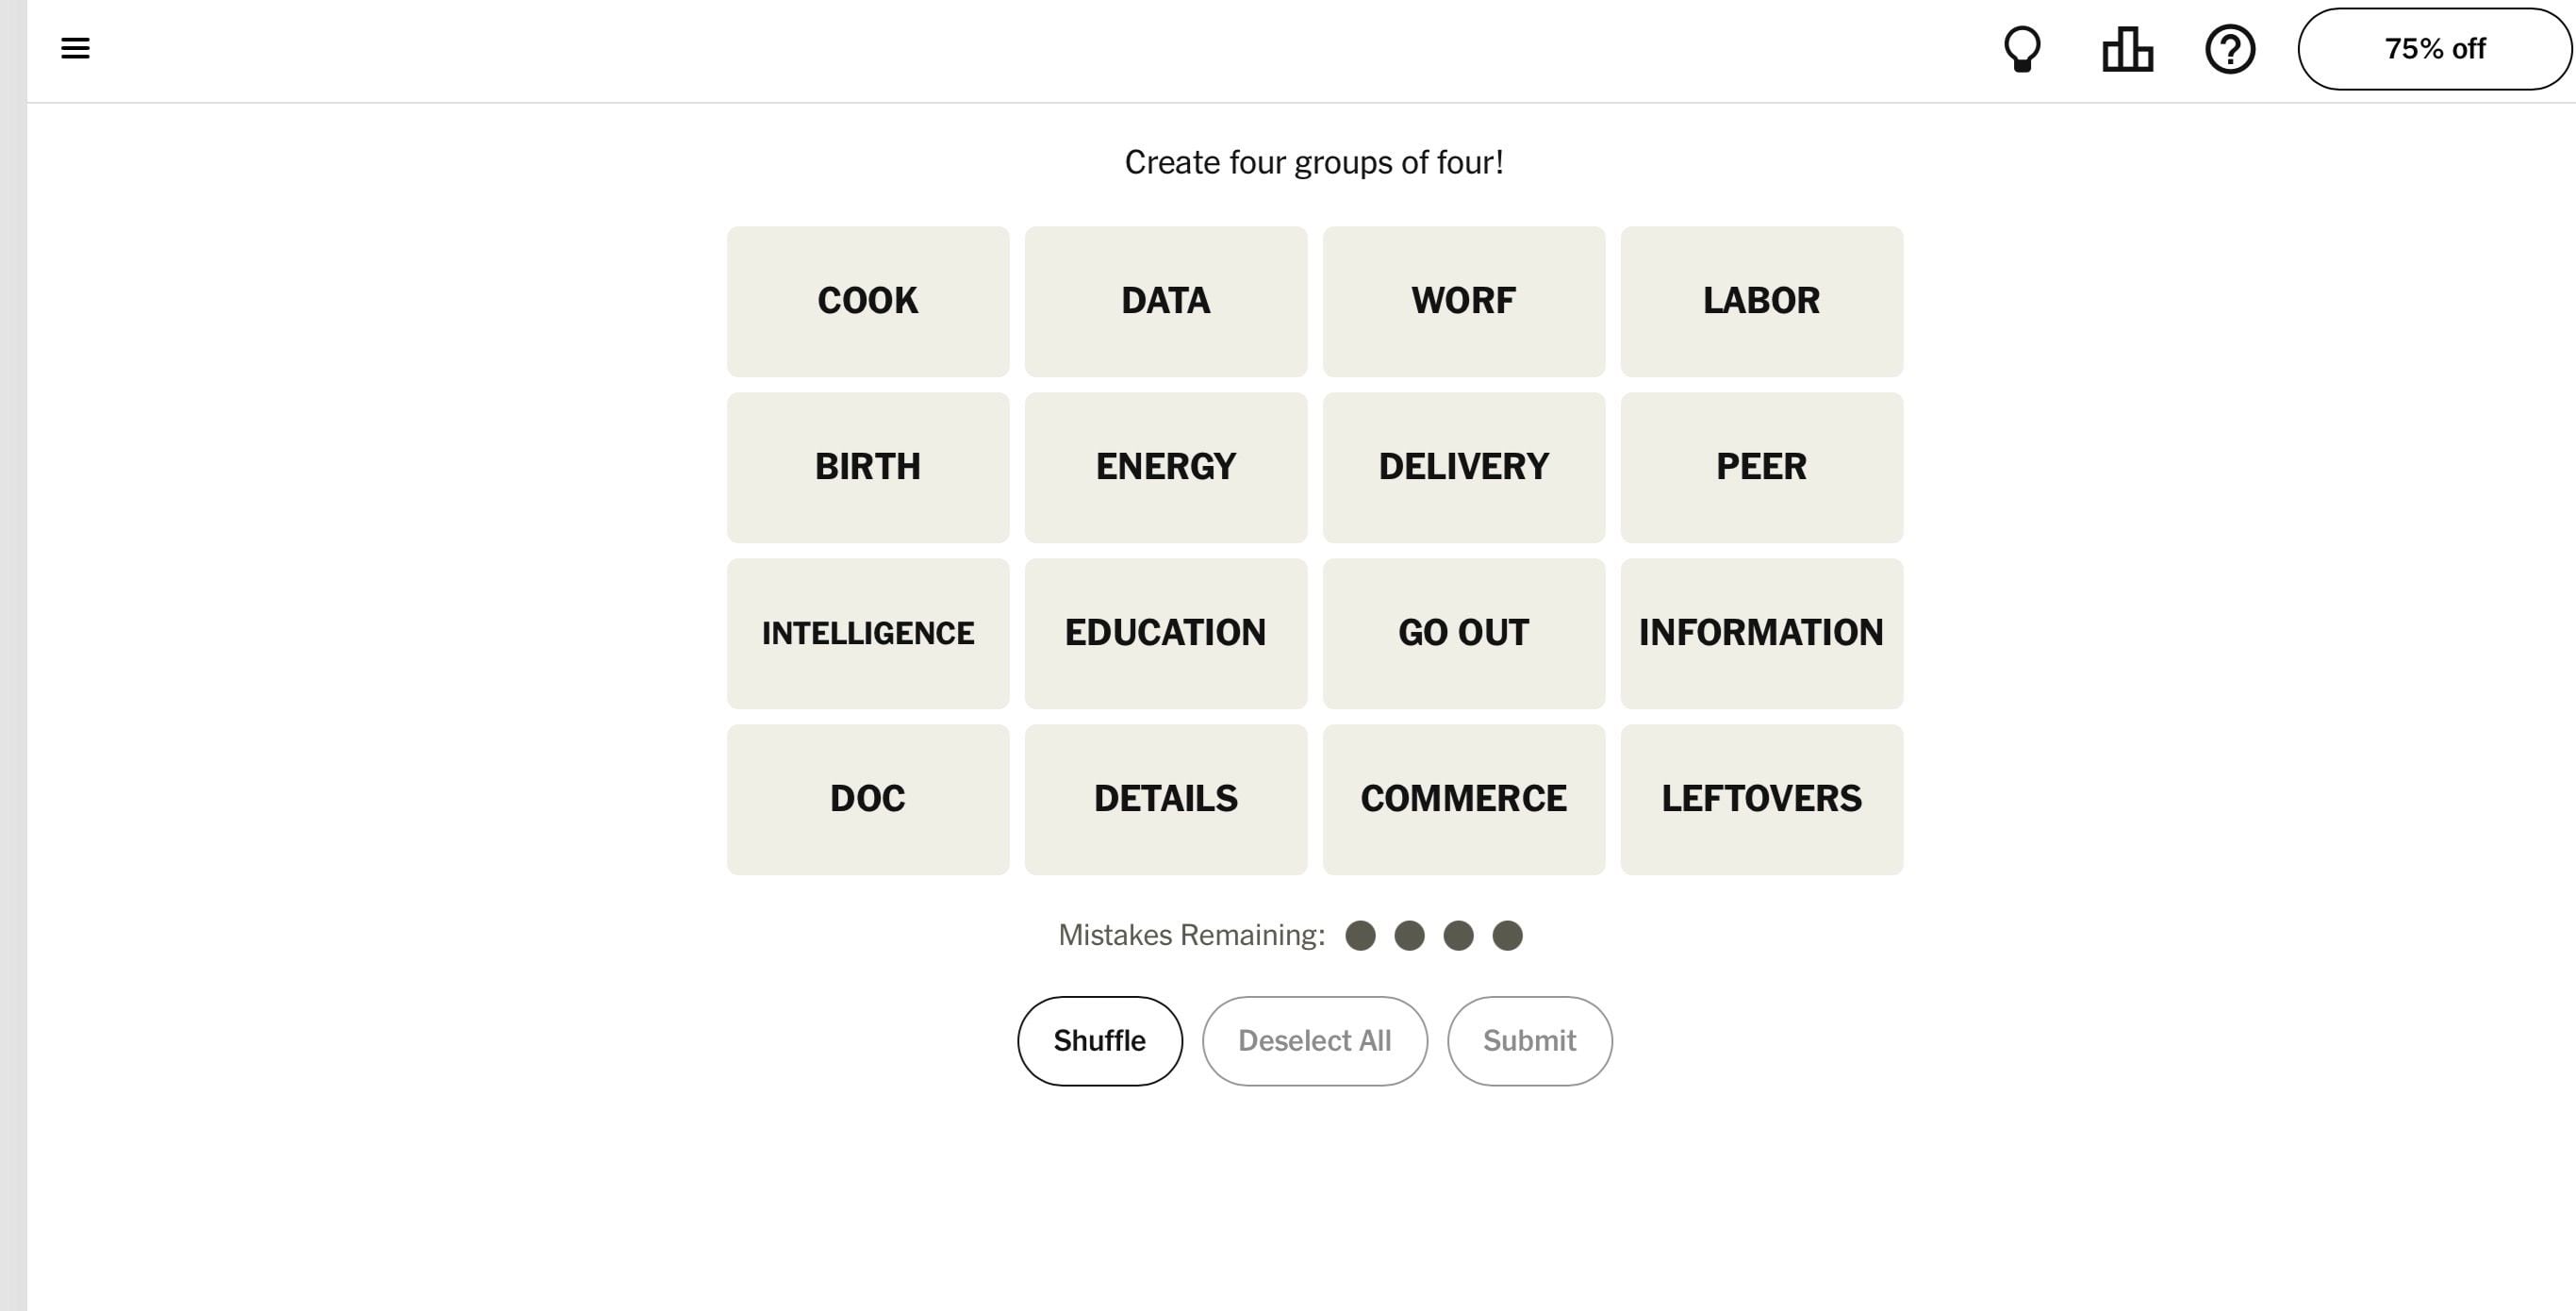Tap the PEER word tile
This screenshot has height=1311, width=2576.
[x=1761, y=467]
